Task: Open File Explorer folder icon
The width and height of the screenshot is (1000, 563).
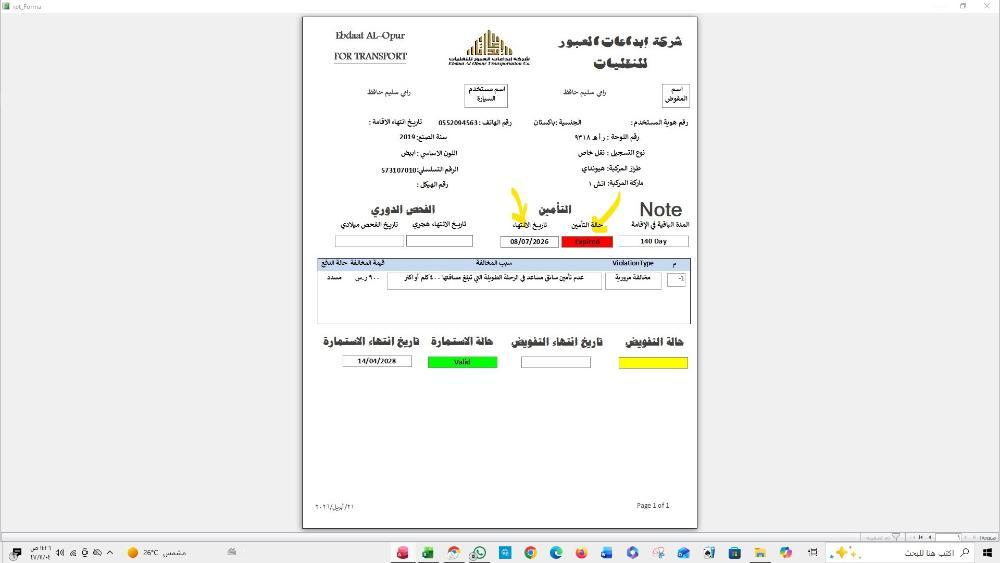Action: 760,553
